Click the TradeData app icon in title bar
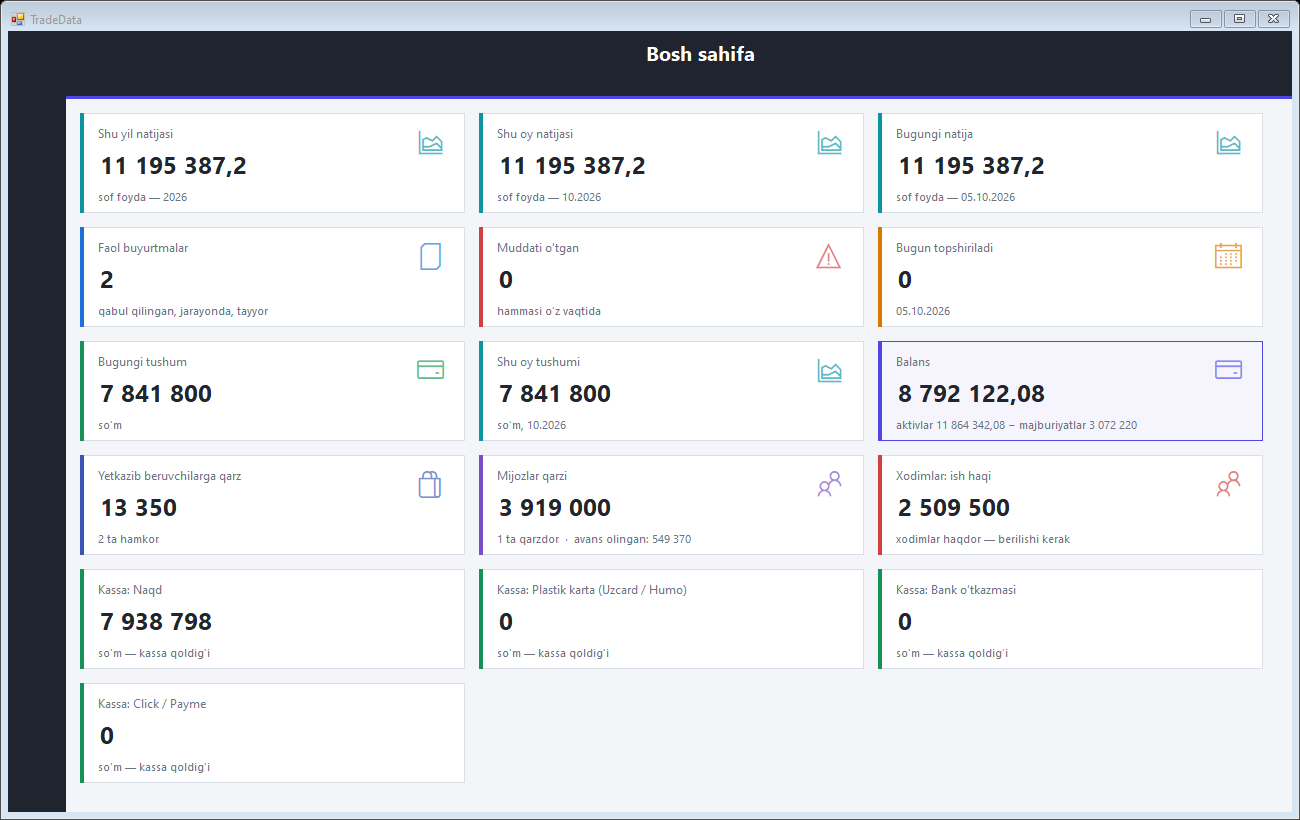Image resolution: width=1300 pixels, height=820 pixels. pyautogui.click(x=17, y=19)
